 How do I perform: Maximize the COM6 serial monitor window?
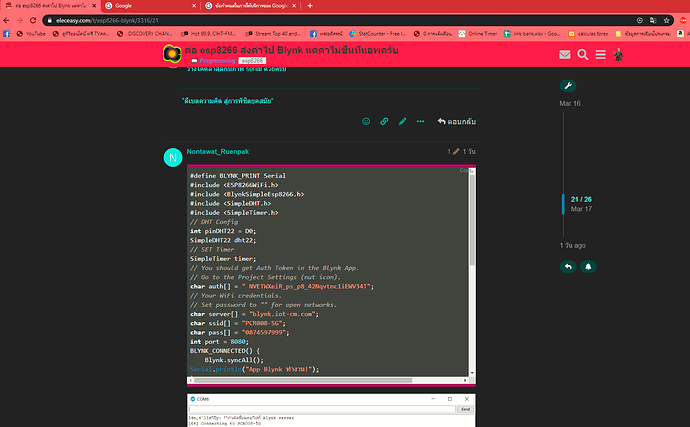click(450, 399)
